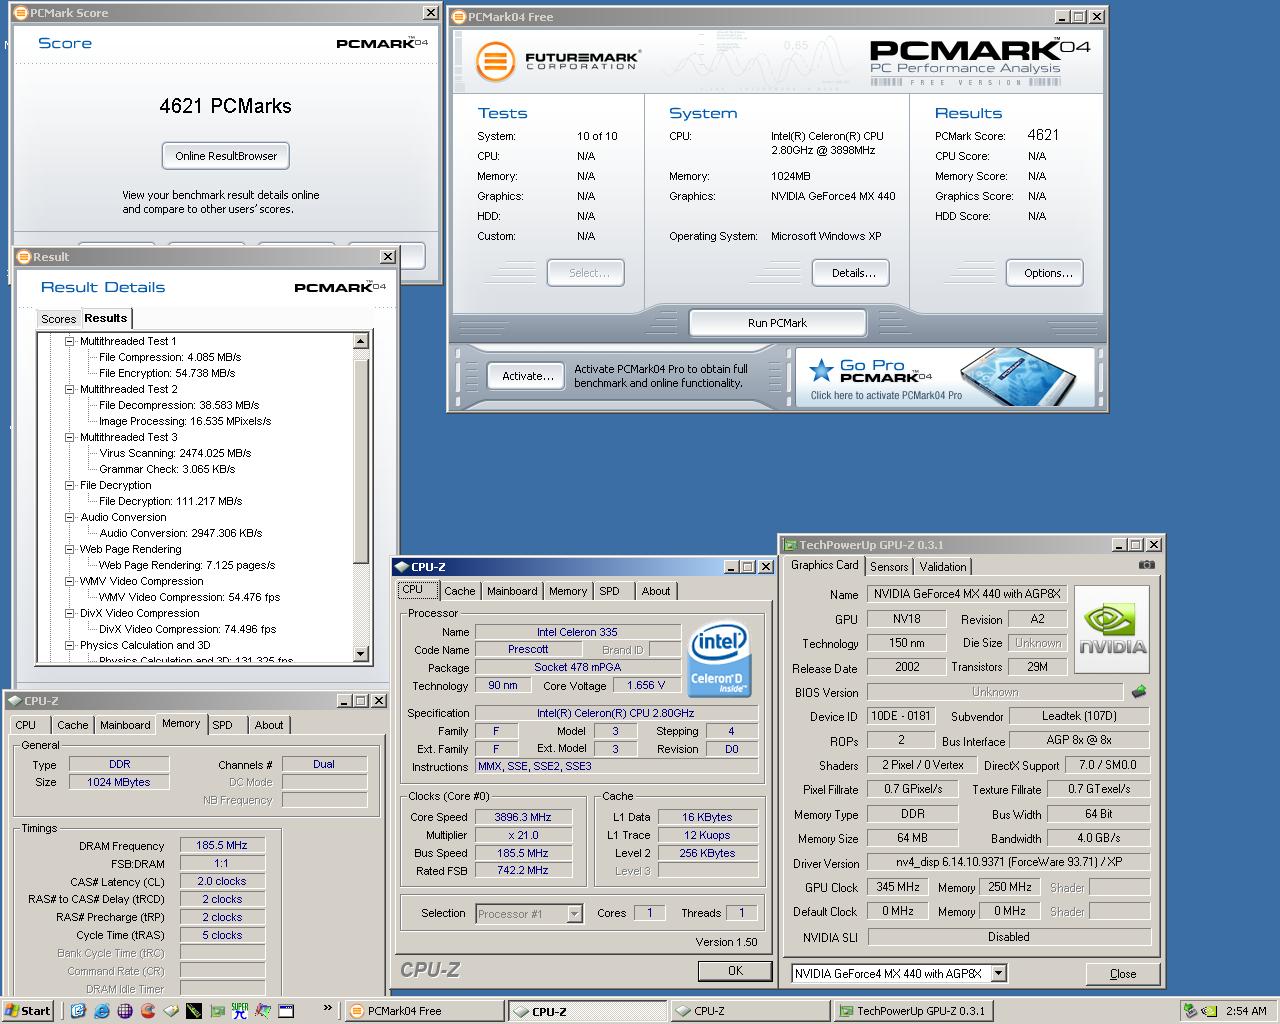Collapse the Multithreaded Test 3 tree node

pos(70,437)
